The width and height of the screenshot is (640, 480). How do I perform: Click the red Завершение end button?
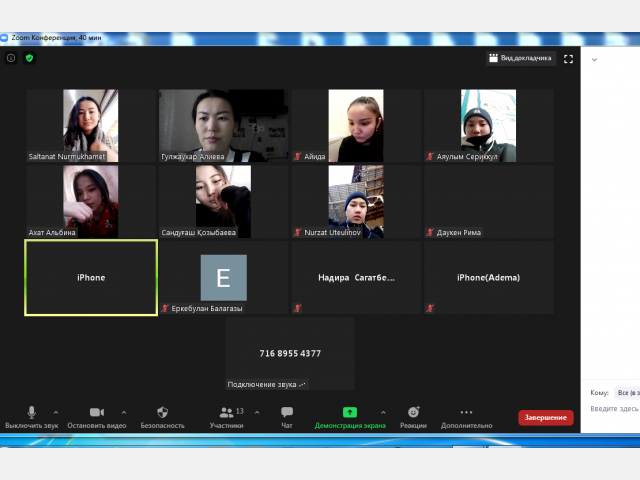[x=546, y=418]
